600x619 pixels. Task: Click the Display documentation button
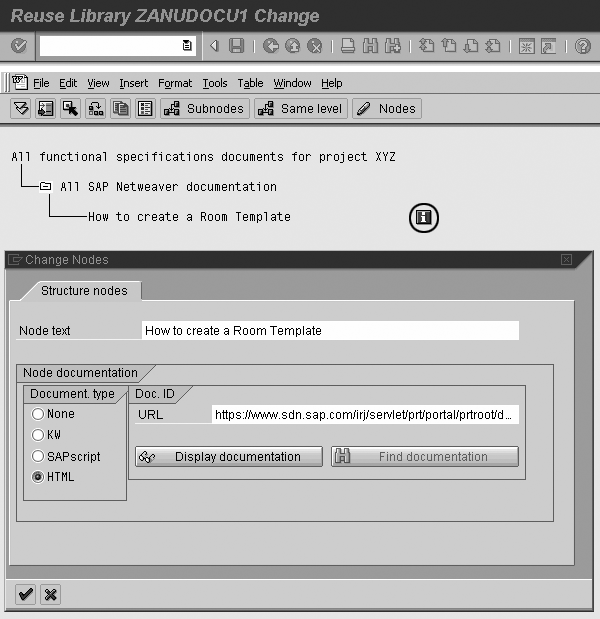point(228,457)
